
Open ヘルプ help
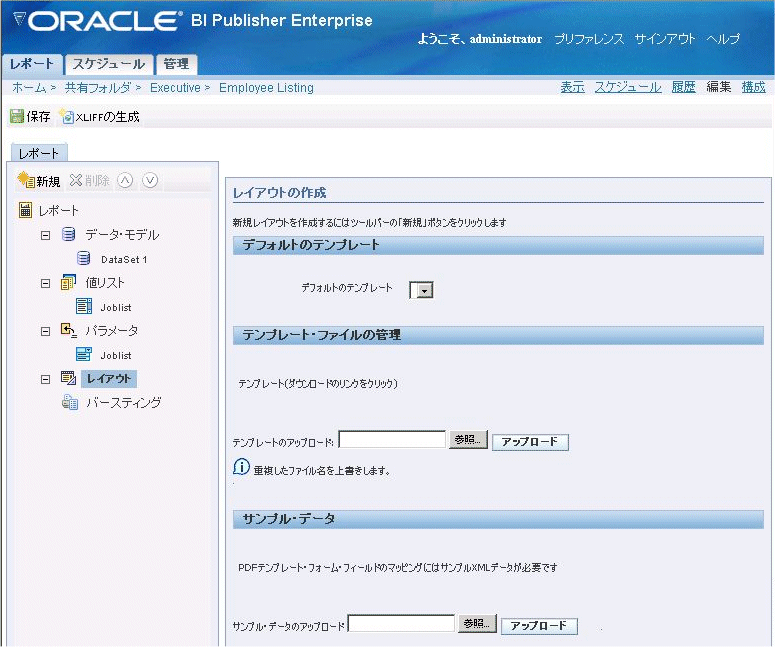[x=723, y=39]
